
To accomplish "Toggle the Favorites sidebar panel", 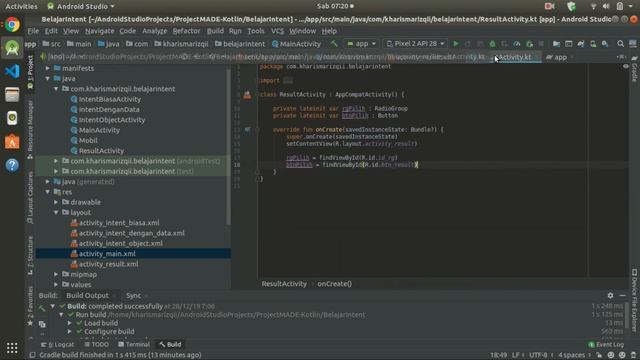I will (x=30, y=305).
